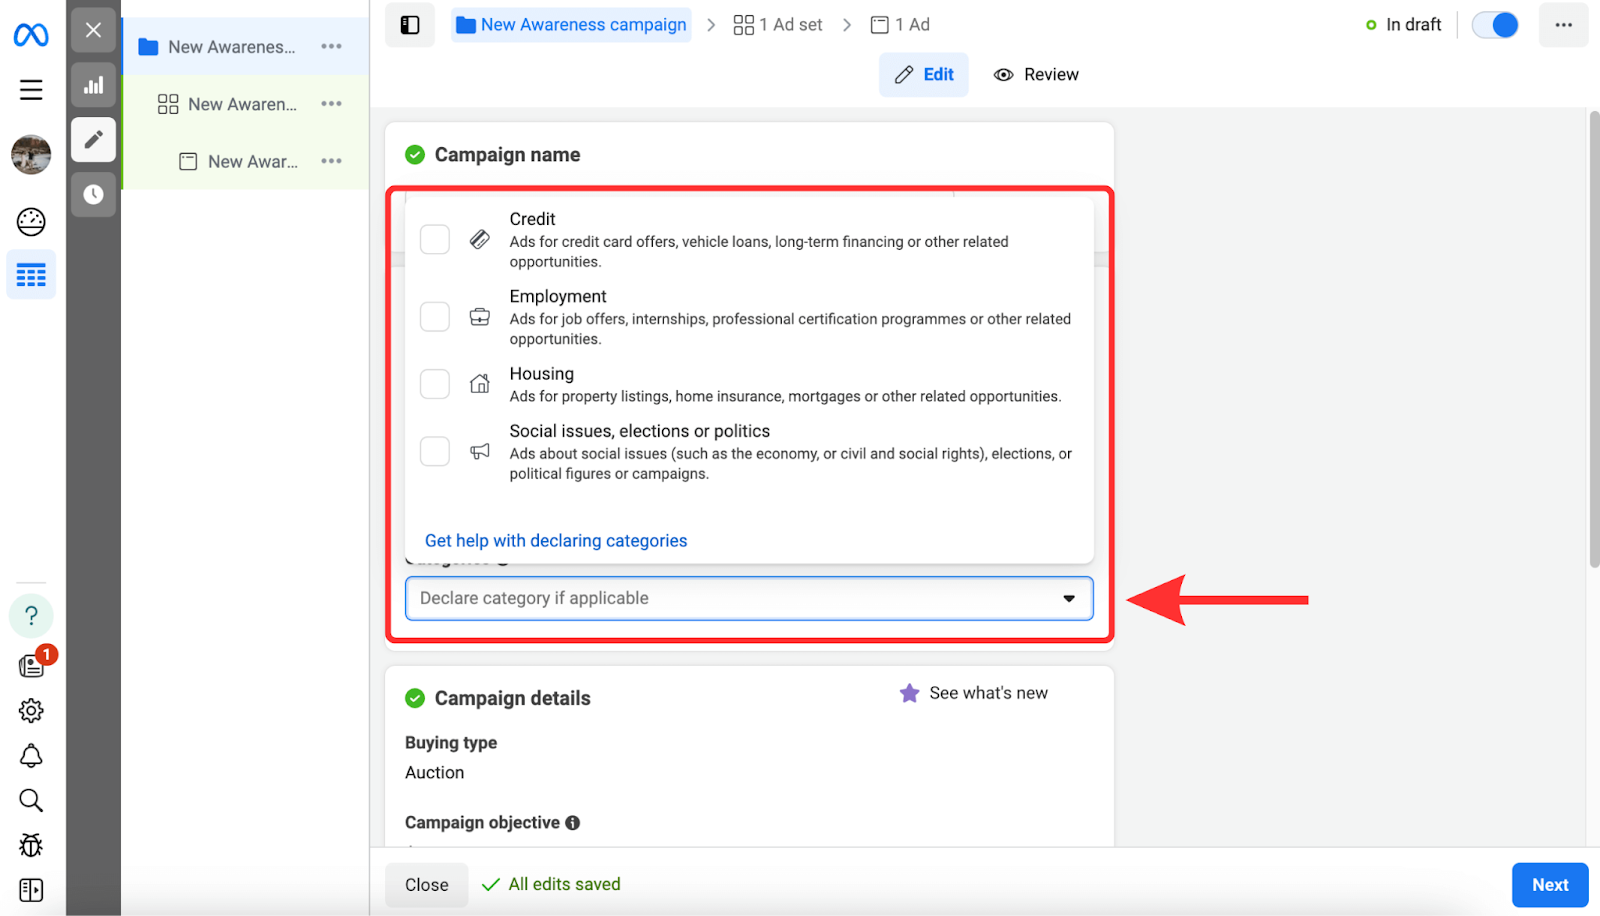Open the bar chart insights icon

click(93, 86)
